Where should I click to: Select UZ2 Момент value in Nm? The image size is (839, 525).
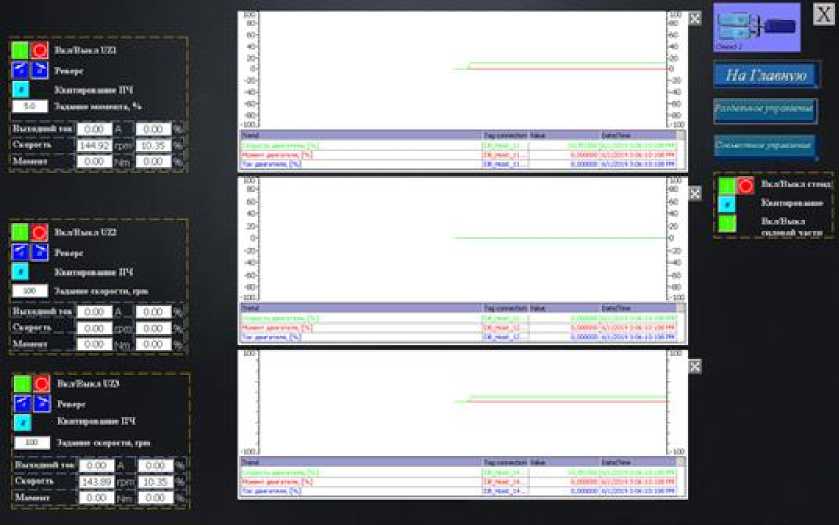point(94,344)
